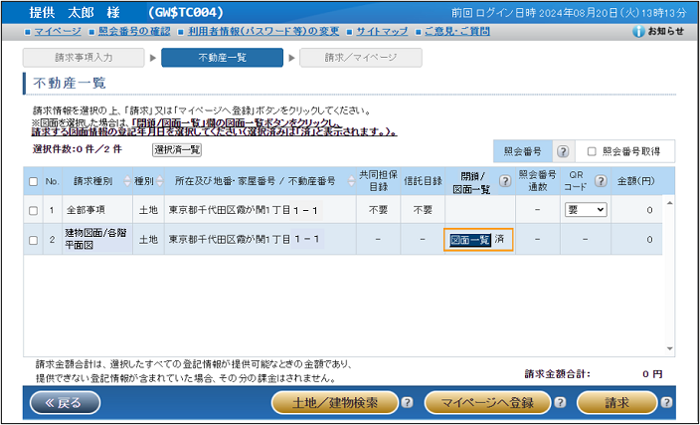Open 利用者情報(パスワード等)の変更 link
This screenshot has width=700, height=425.
coord(263,31)
